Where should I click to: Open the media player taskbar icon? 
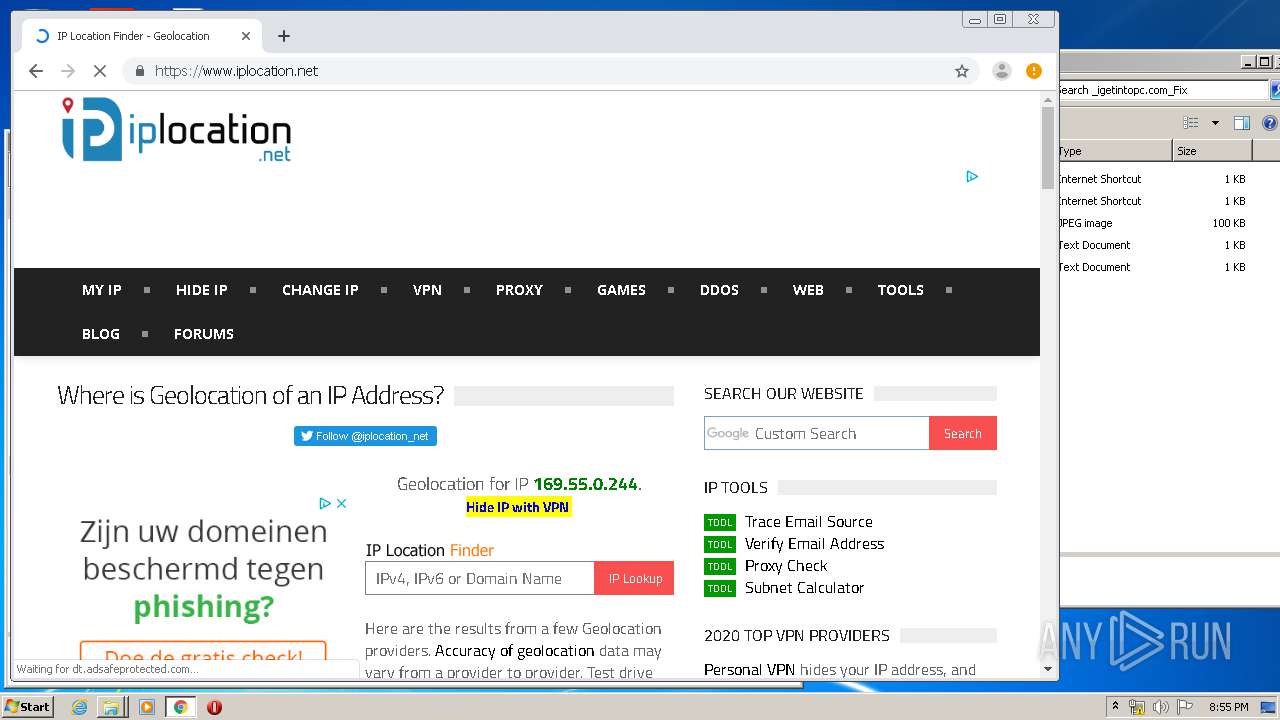tap(147, 707)
